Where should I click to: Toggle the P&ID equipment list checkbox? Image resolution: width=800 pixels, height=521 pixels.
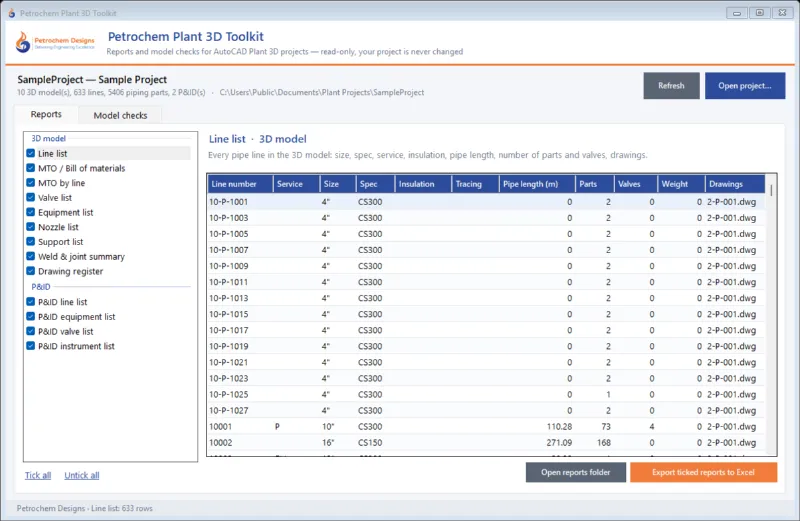(31, 316)
